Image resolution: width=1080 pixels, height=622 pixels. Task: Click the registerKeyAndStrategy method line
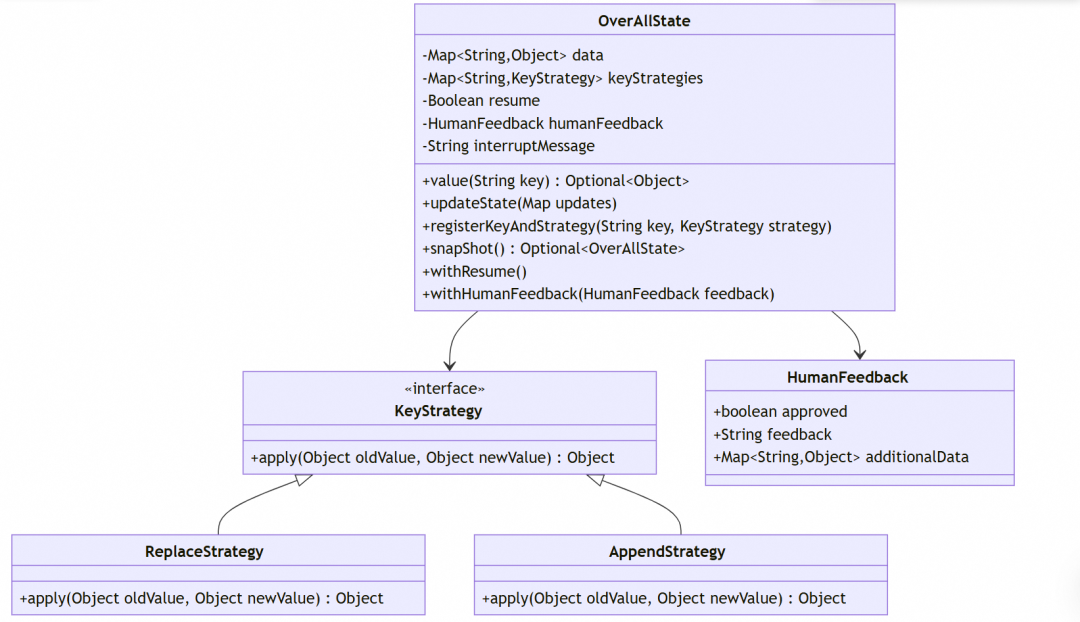click(627, 226)
